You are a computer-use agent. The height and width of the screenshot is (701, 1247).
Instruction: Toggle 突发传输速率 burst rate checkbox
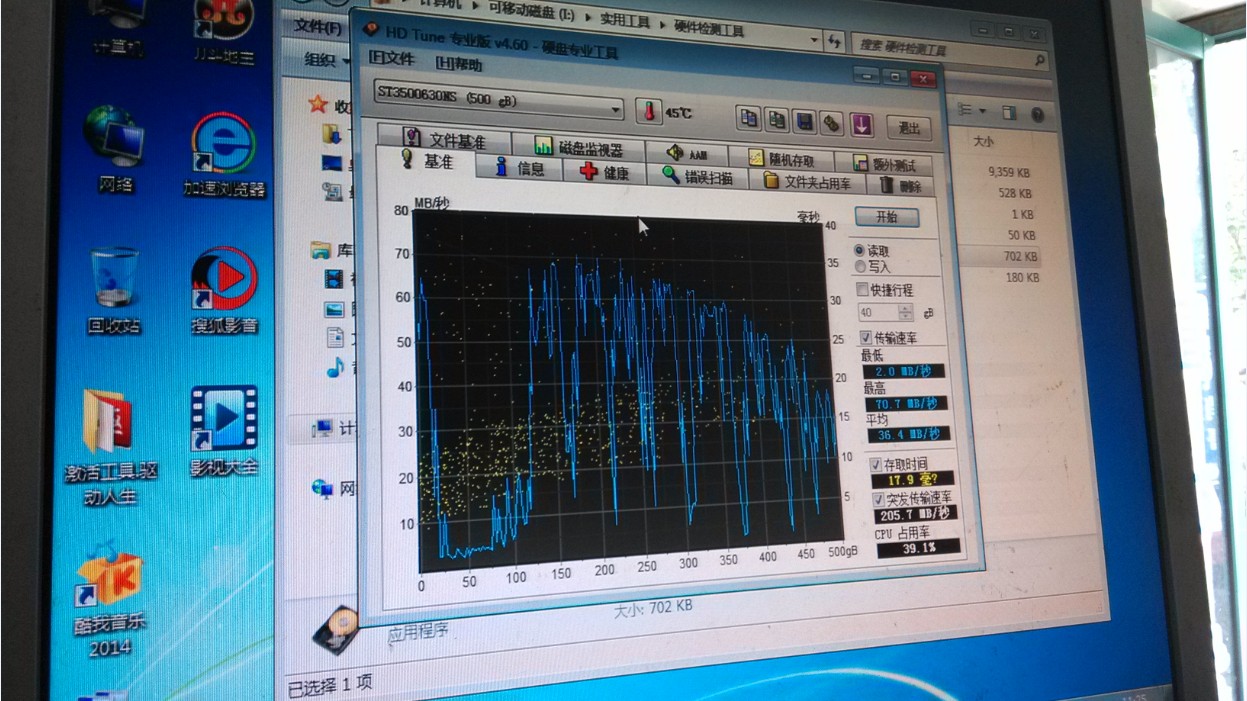878,499
